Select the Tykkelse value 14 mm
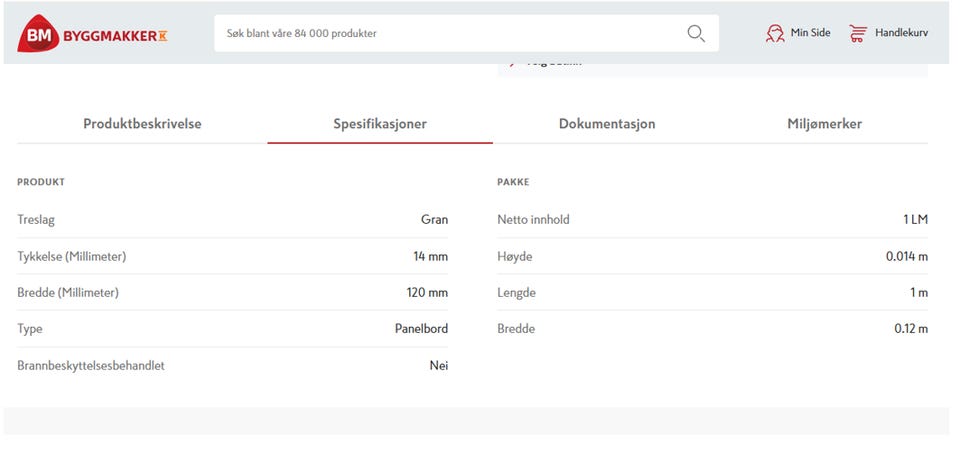The height and width of the screenshot is (454, 960). pyautogui.click(x=430, y=257)
